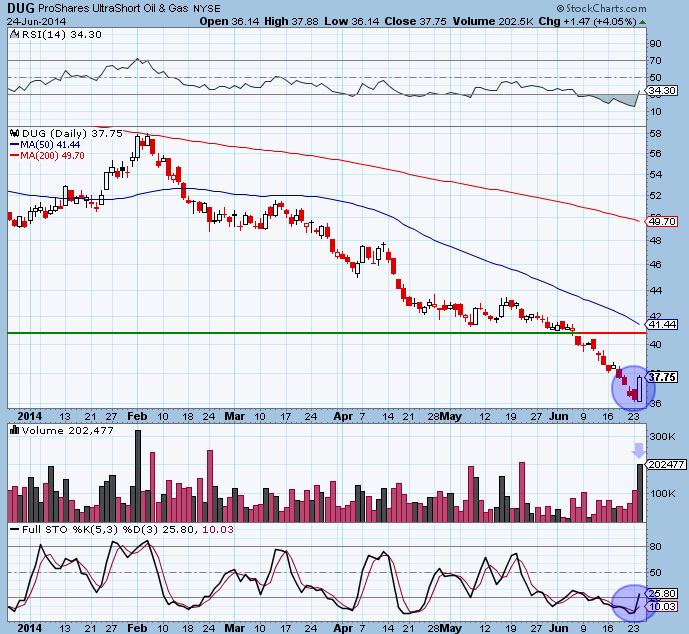This screenshot has width=689, height=634.
Task: Click the green up-arrow next to Chg
Action: click(x=642, y=22)
